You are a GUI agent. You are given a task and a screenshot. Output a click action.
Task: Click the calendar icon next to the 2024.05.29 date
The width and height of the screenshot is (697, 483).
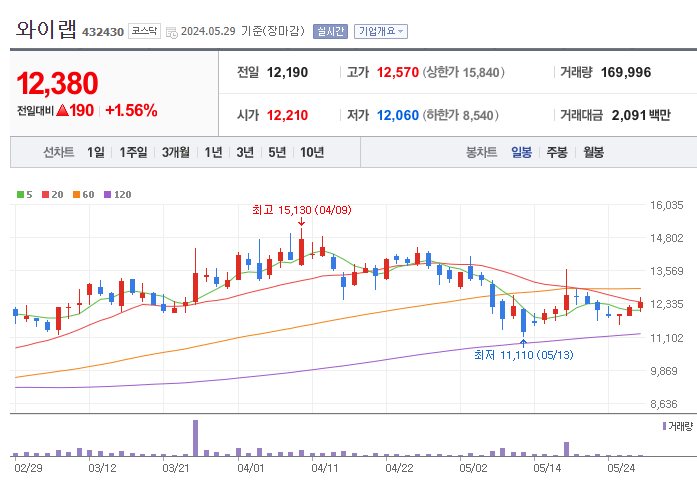tap(172, 32)
